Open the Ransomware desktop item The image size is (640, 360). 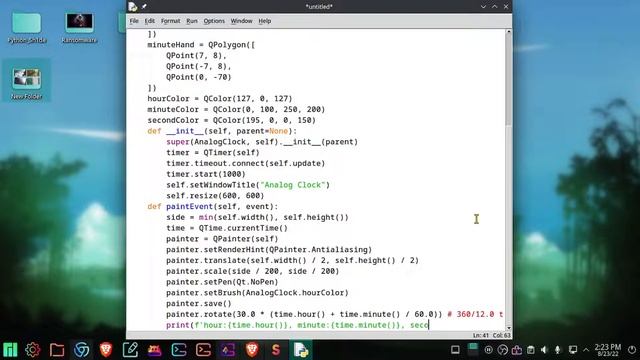coord(79,28)
